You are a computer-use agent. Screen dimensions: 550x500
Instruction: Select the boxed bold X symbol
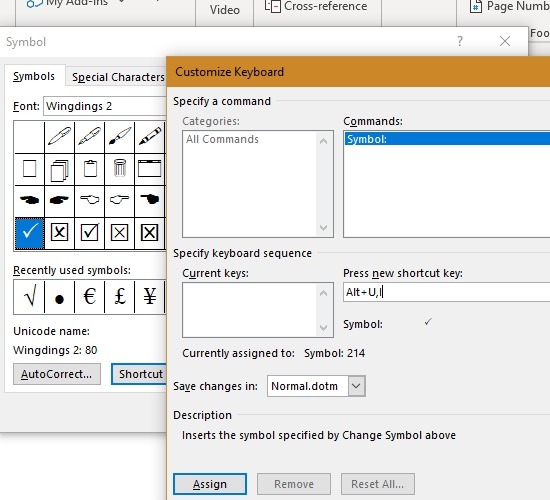click(x=150, y=233)
